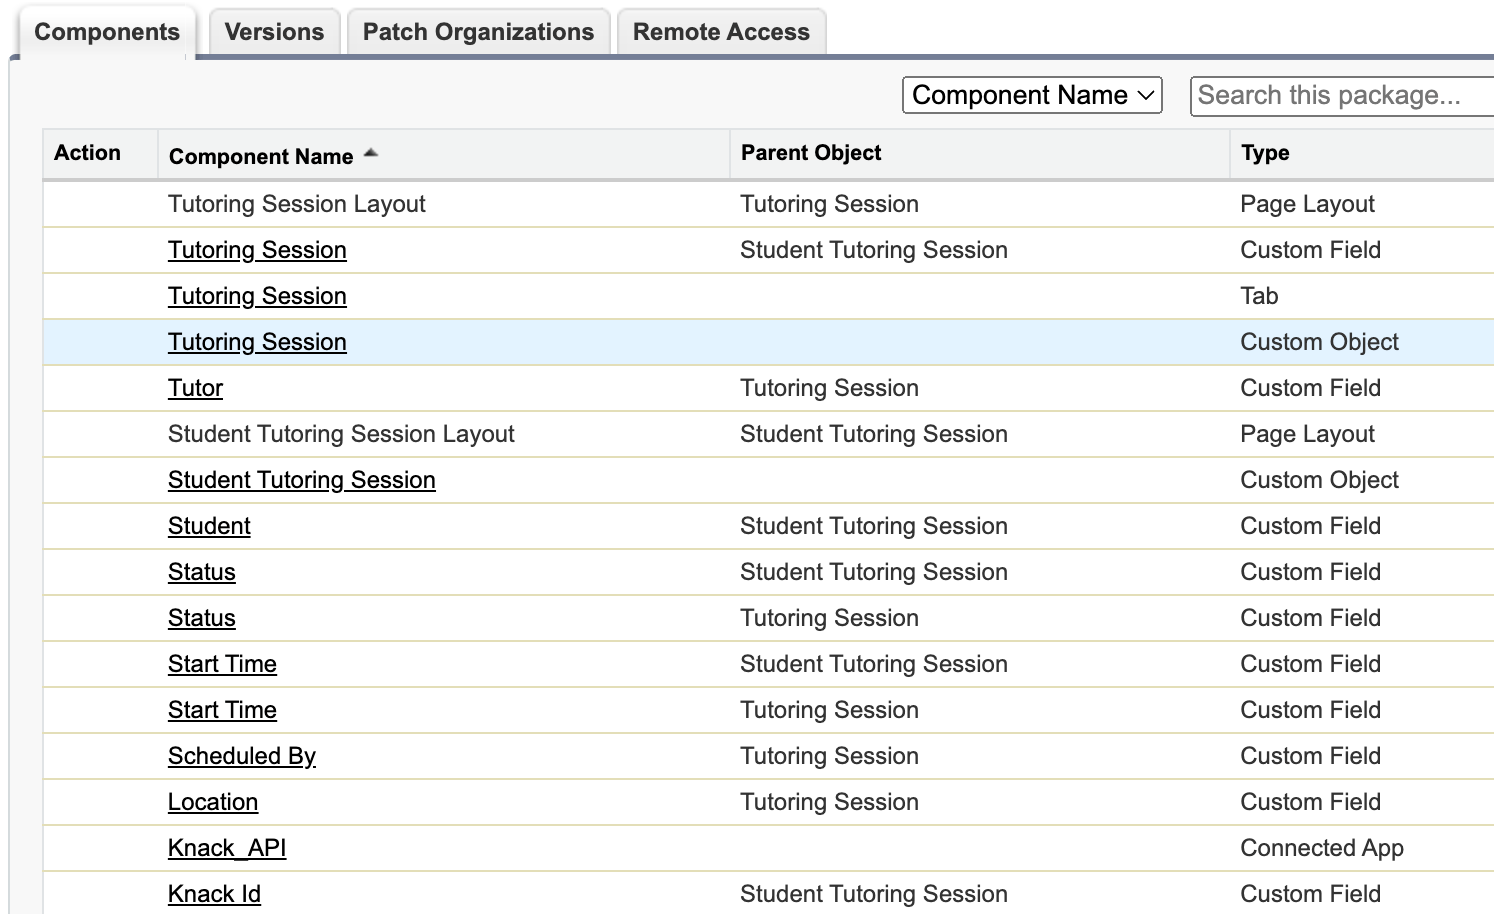
Task: Open the Tutoring Session Custom Field link
Action: (x=257, y=250)
